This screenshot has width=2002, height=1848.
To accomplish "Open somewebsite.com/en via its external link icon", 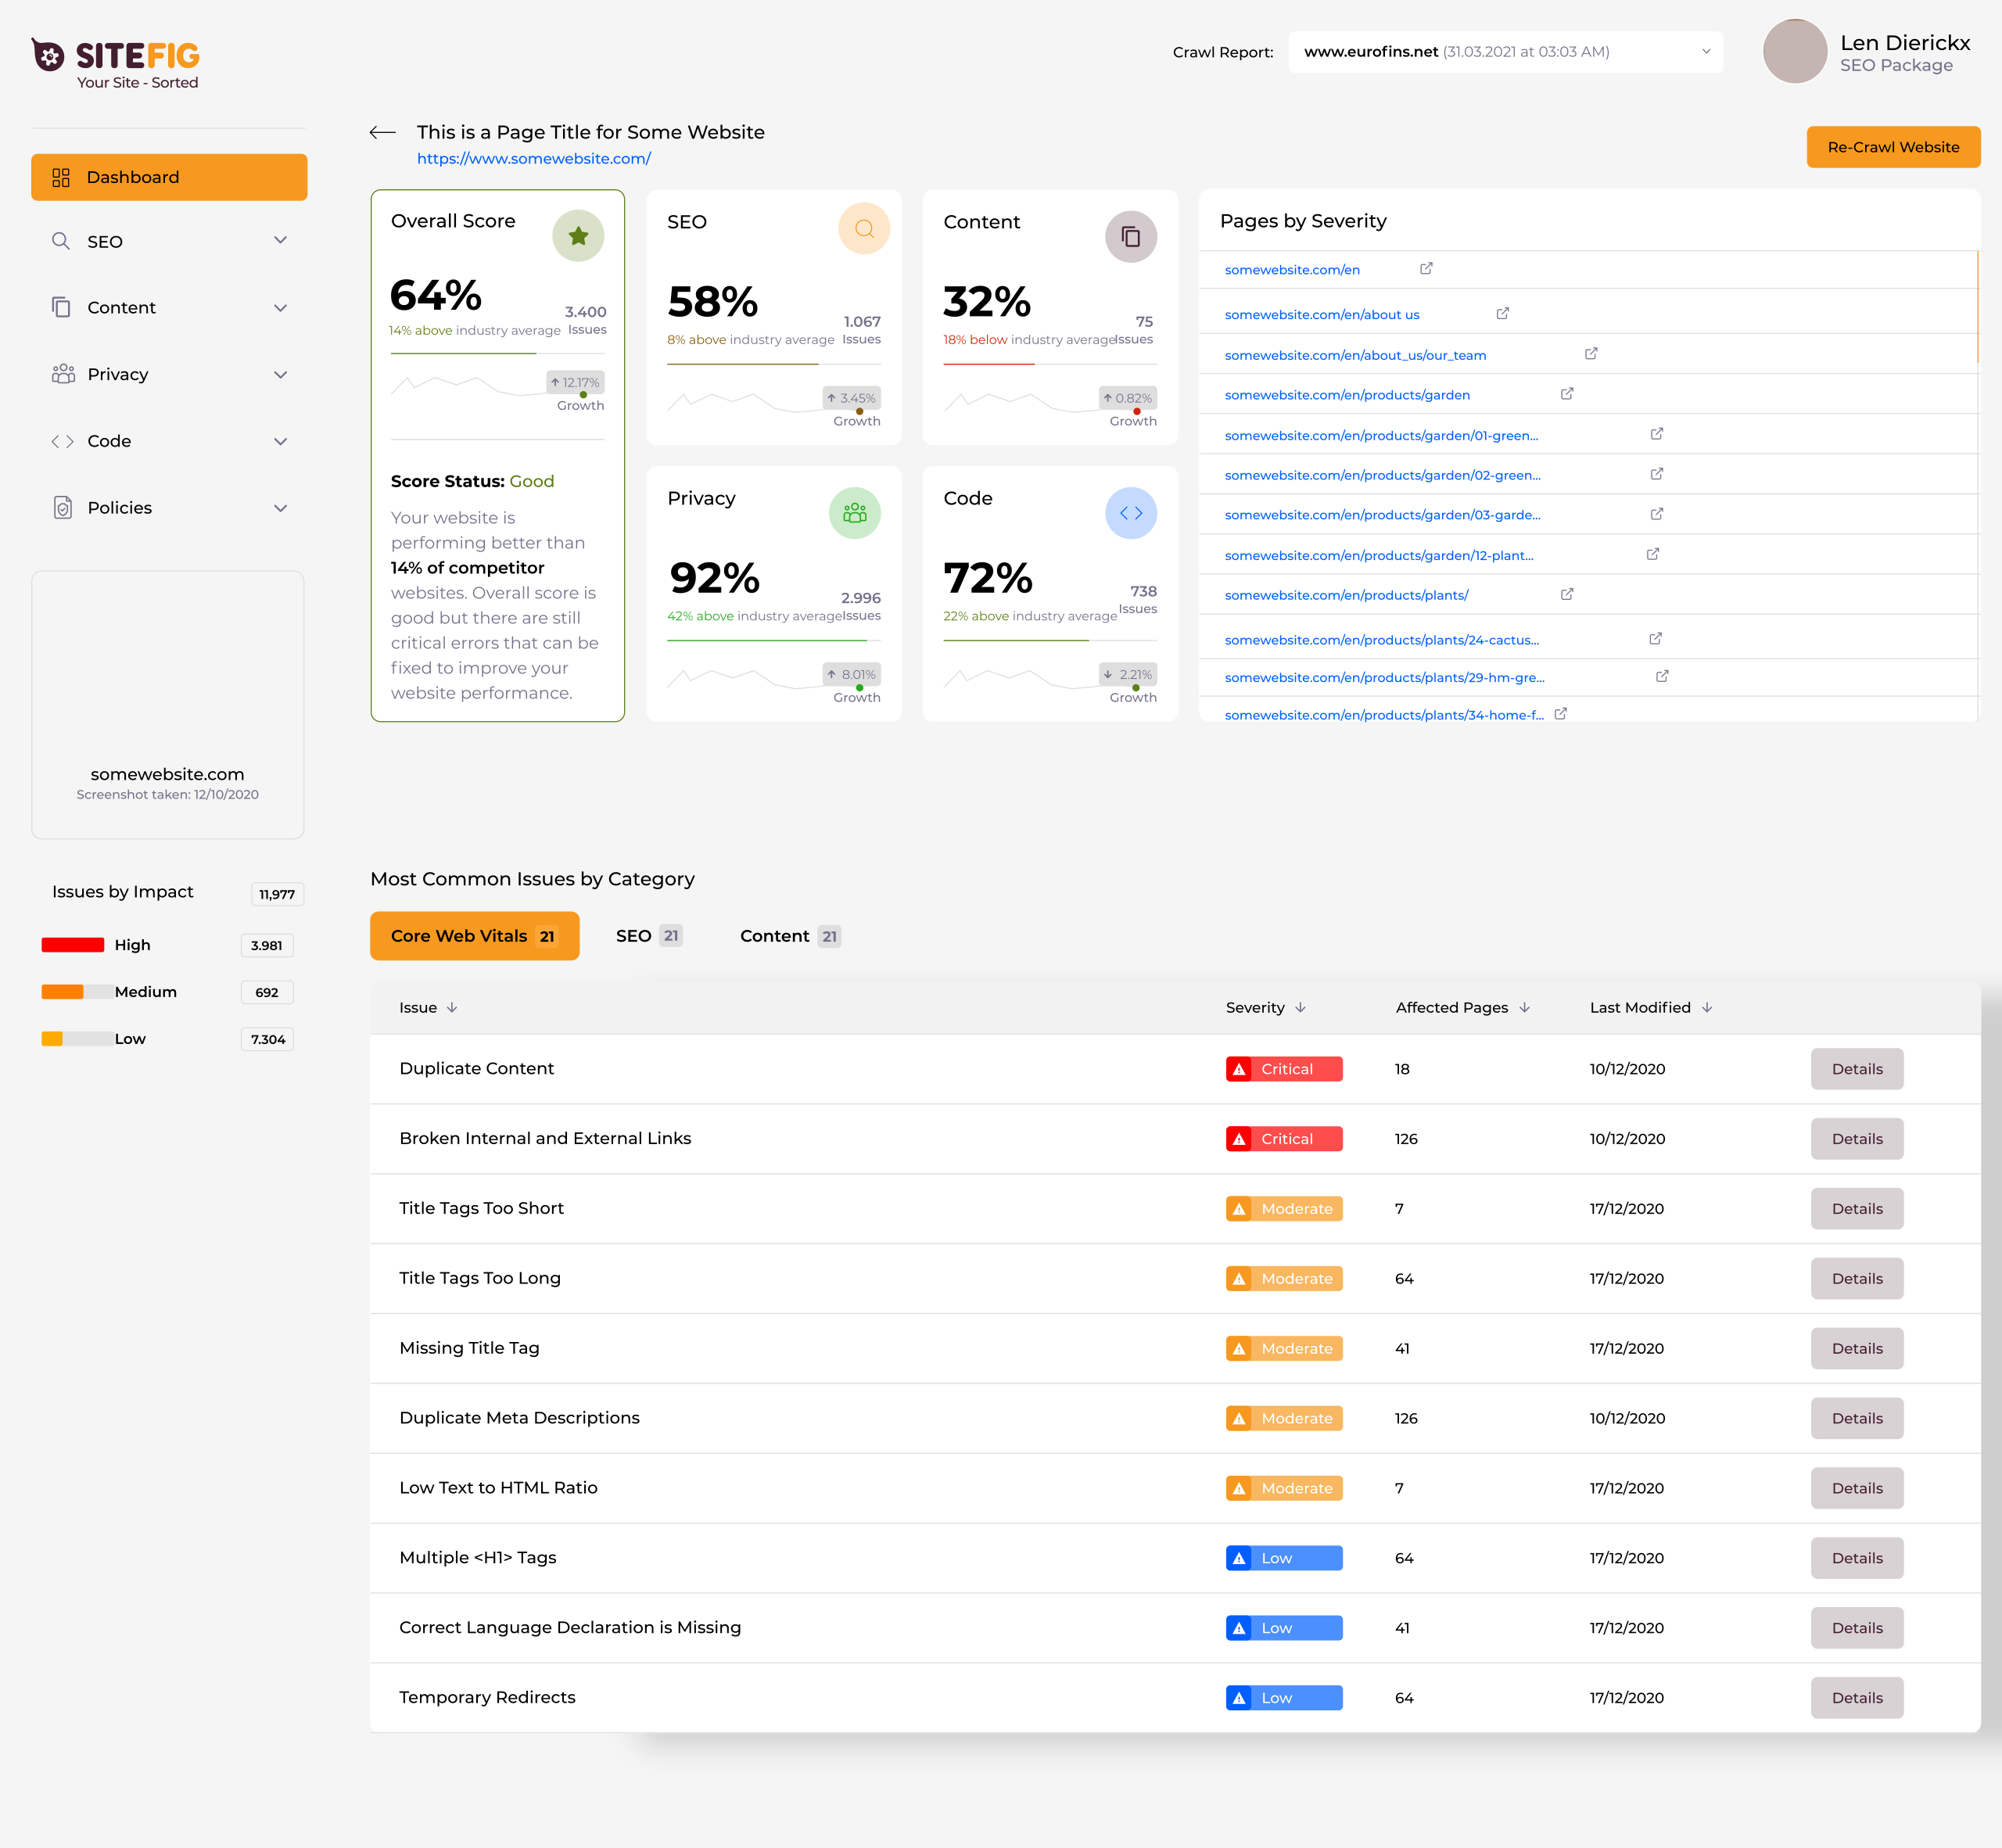I will (x=1426, y=268).
